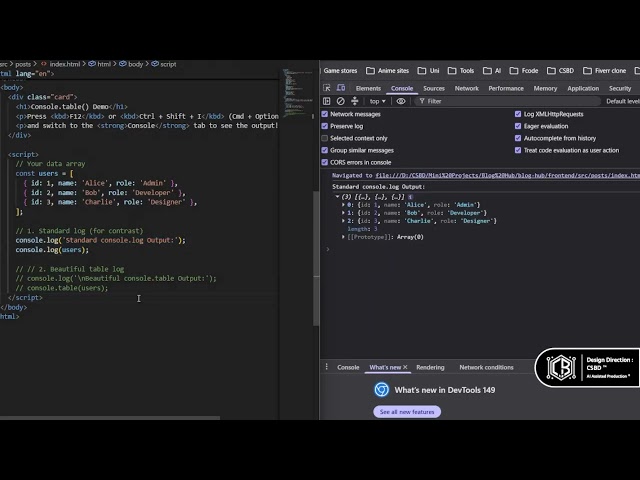
Task: Open the Anime sites bookmark folder
Action: coord(387,71)
